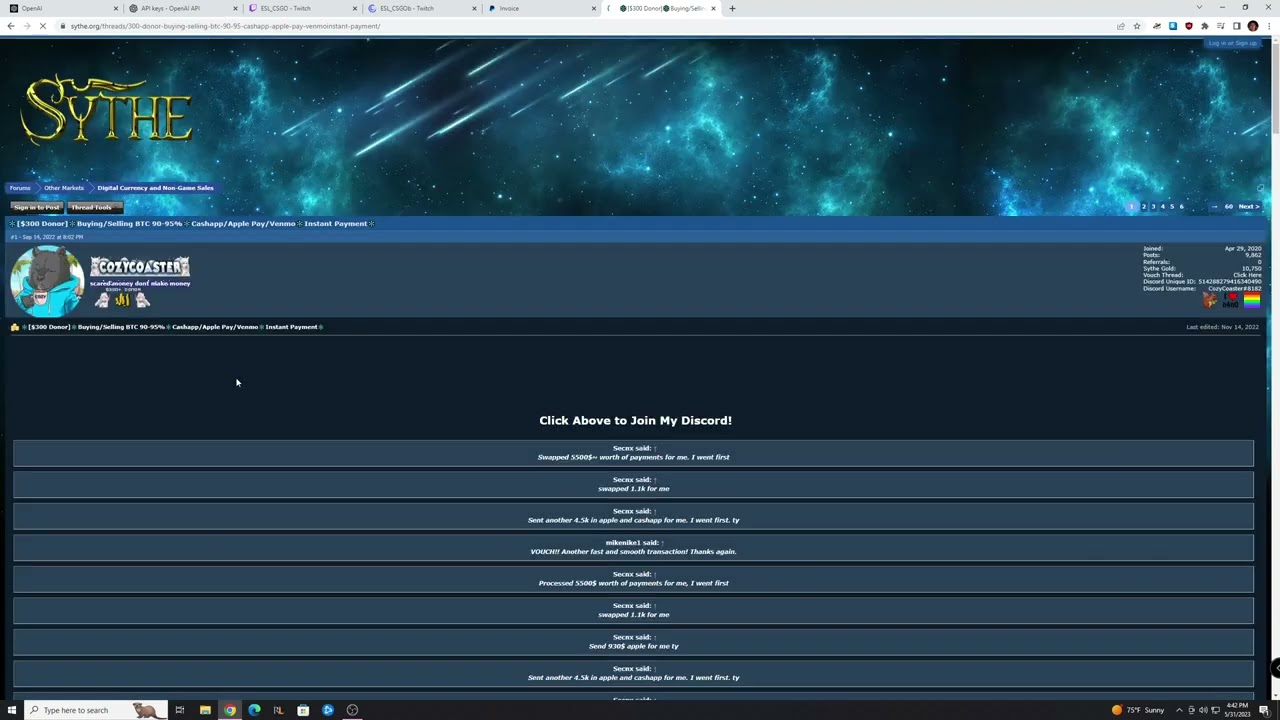Open the blue S extension icon

[1173, 26]
